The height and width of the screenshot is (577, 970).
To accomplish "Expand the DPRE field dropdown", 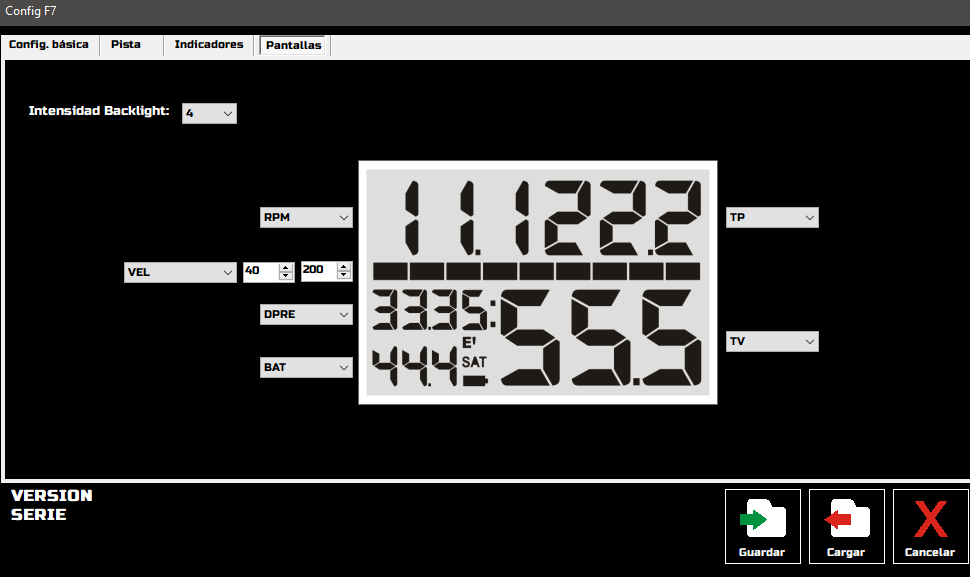I will click(306, 314).
